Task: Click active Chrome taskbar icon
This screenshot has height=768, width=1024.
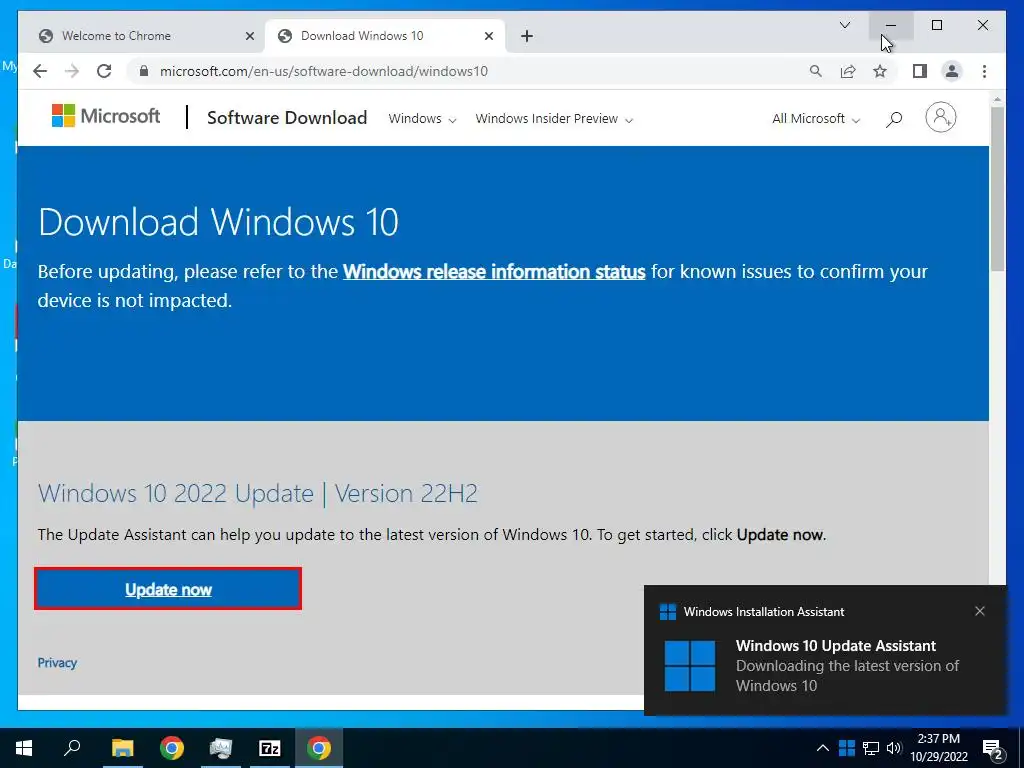Action: pos(319,748)
